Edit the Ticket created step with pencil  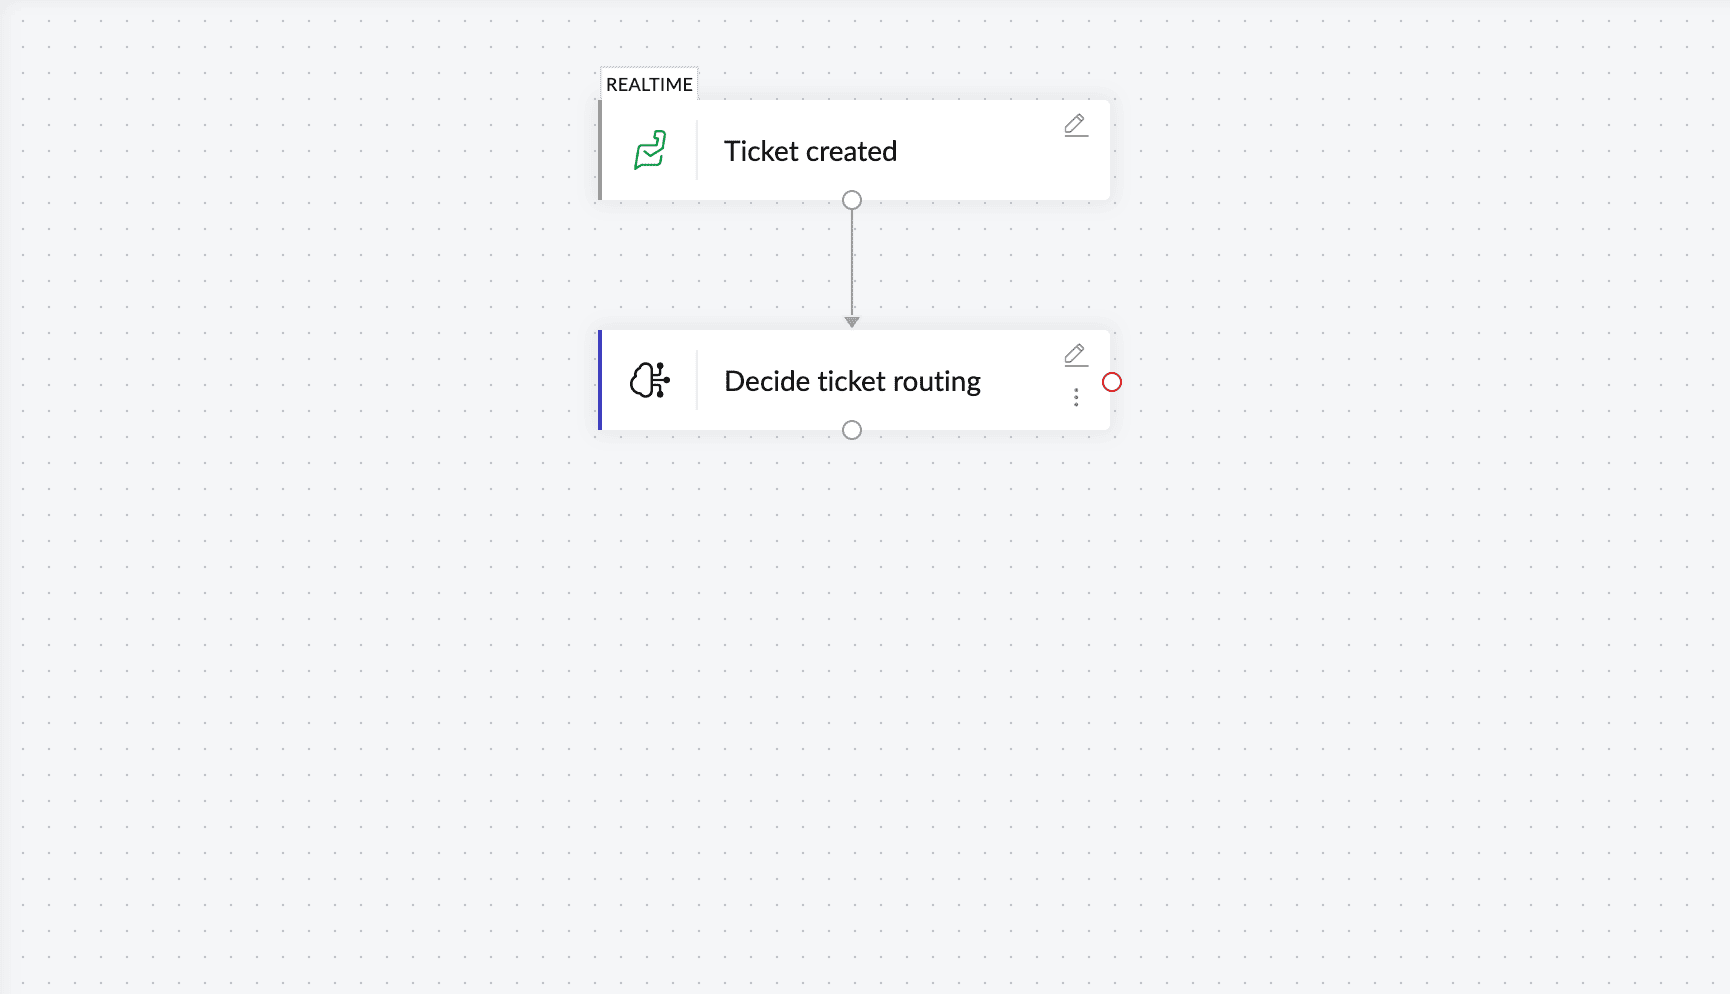click(1076, 125)
